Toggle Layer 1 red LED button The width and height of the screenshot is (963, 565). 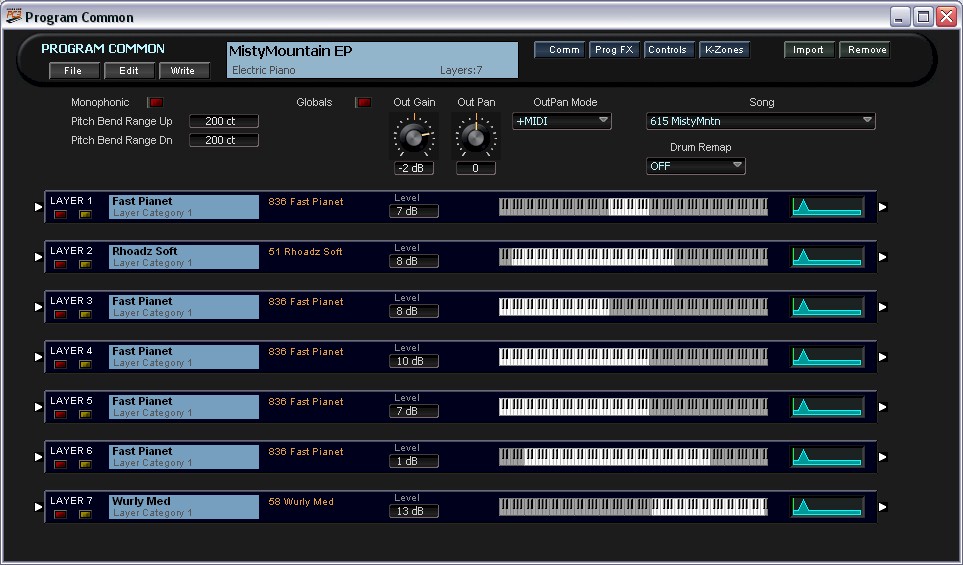[x=60, y=214]
